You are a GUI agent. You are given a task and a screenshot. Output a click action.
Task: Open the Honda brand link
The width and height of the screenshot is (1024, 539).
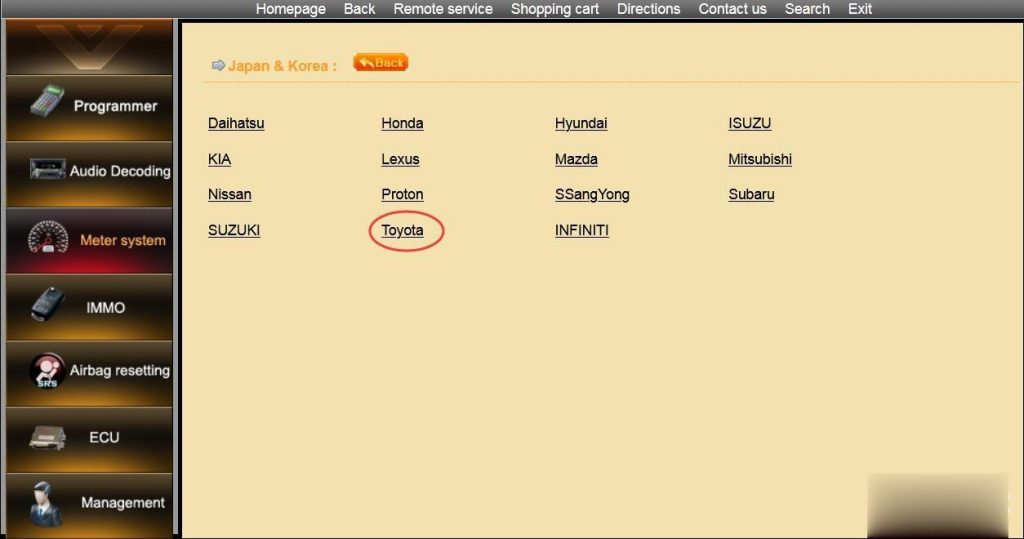point(402,123)
